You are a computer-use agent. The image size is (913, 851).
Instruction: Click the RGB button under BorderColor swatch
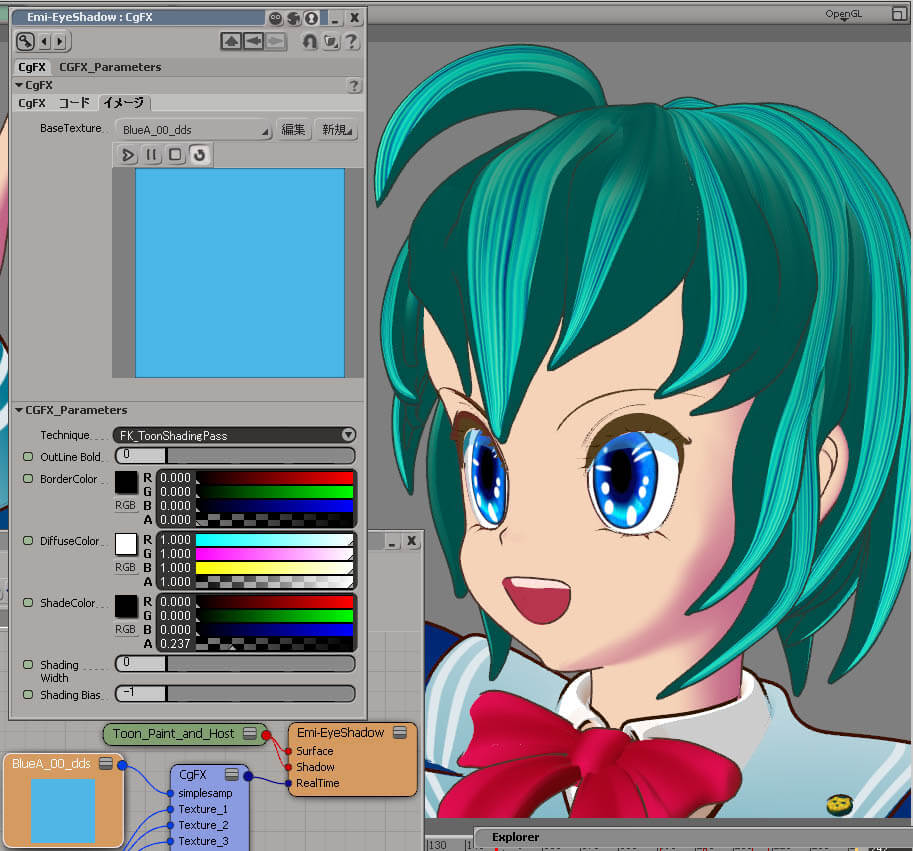click(x=126, y=506)
